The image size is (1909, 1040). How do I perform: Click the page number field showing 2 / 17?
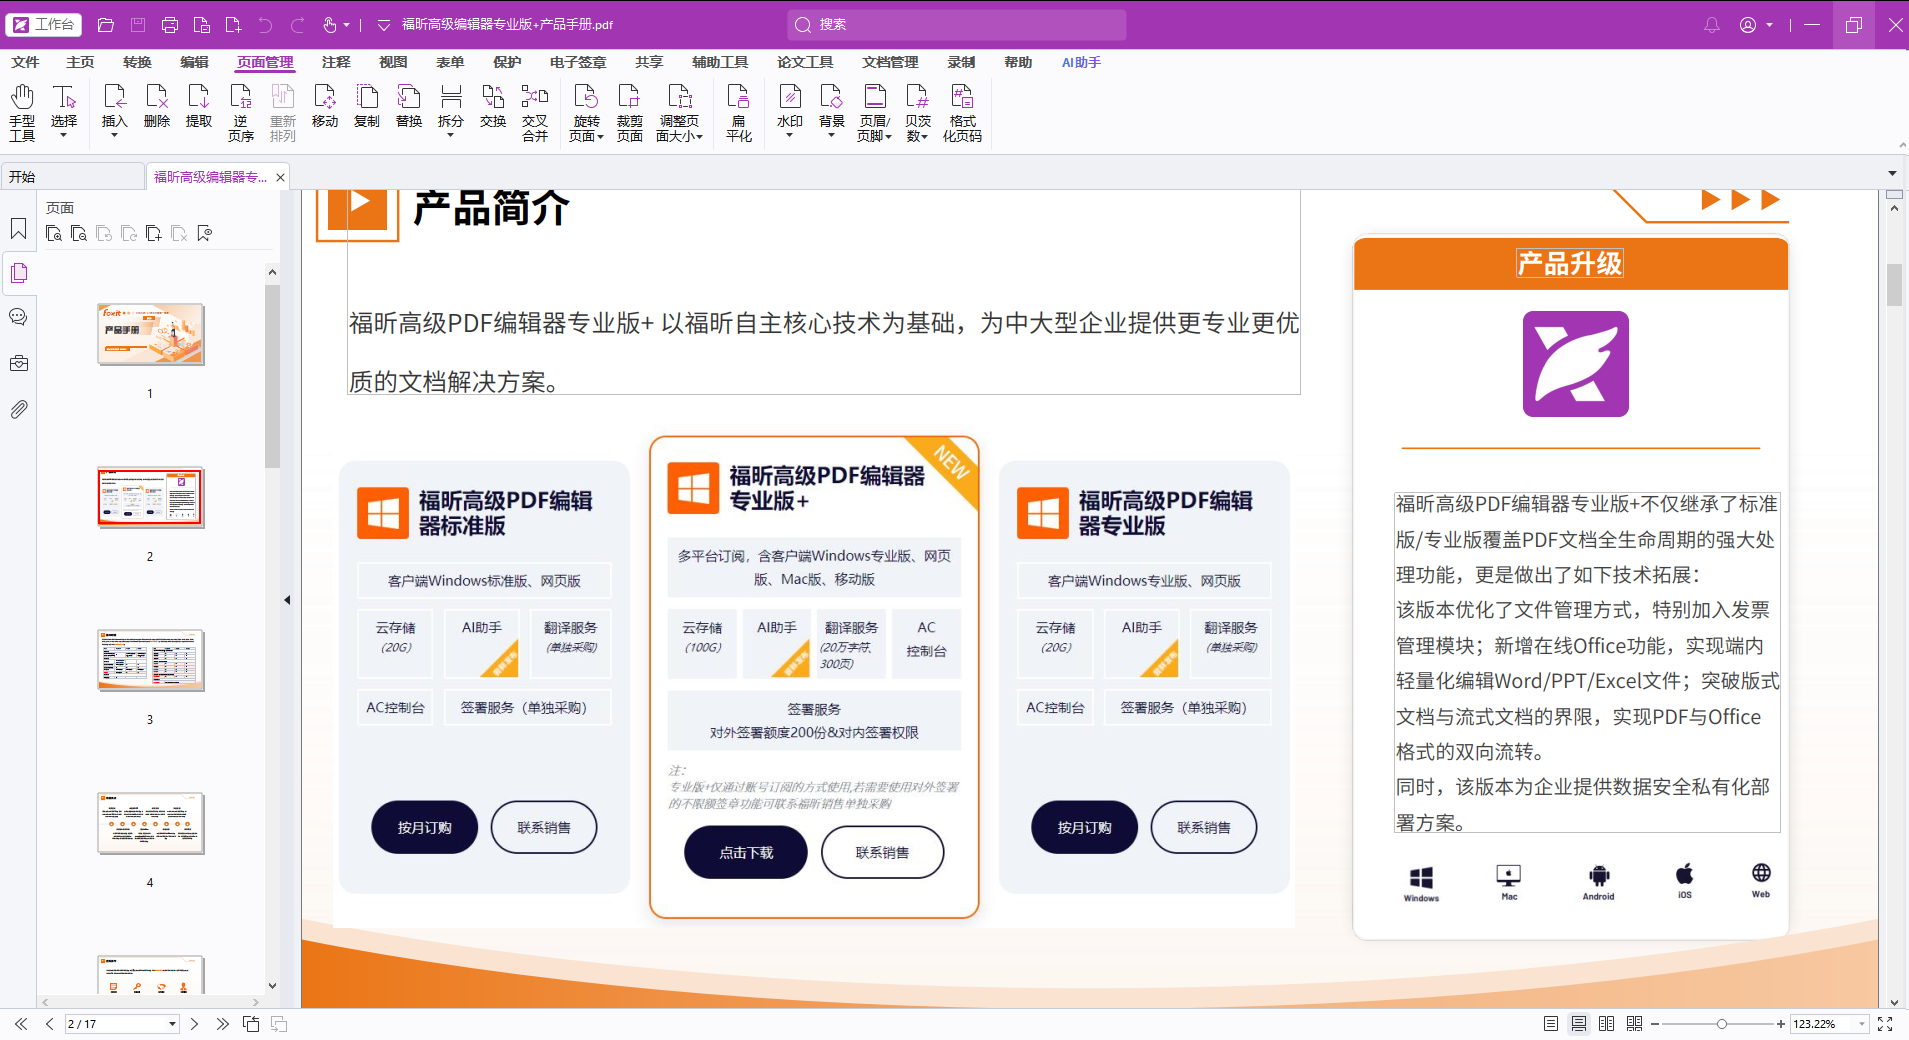tap(122, 1024)
